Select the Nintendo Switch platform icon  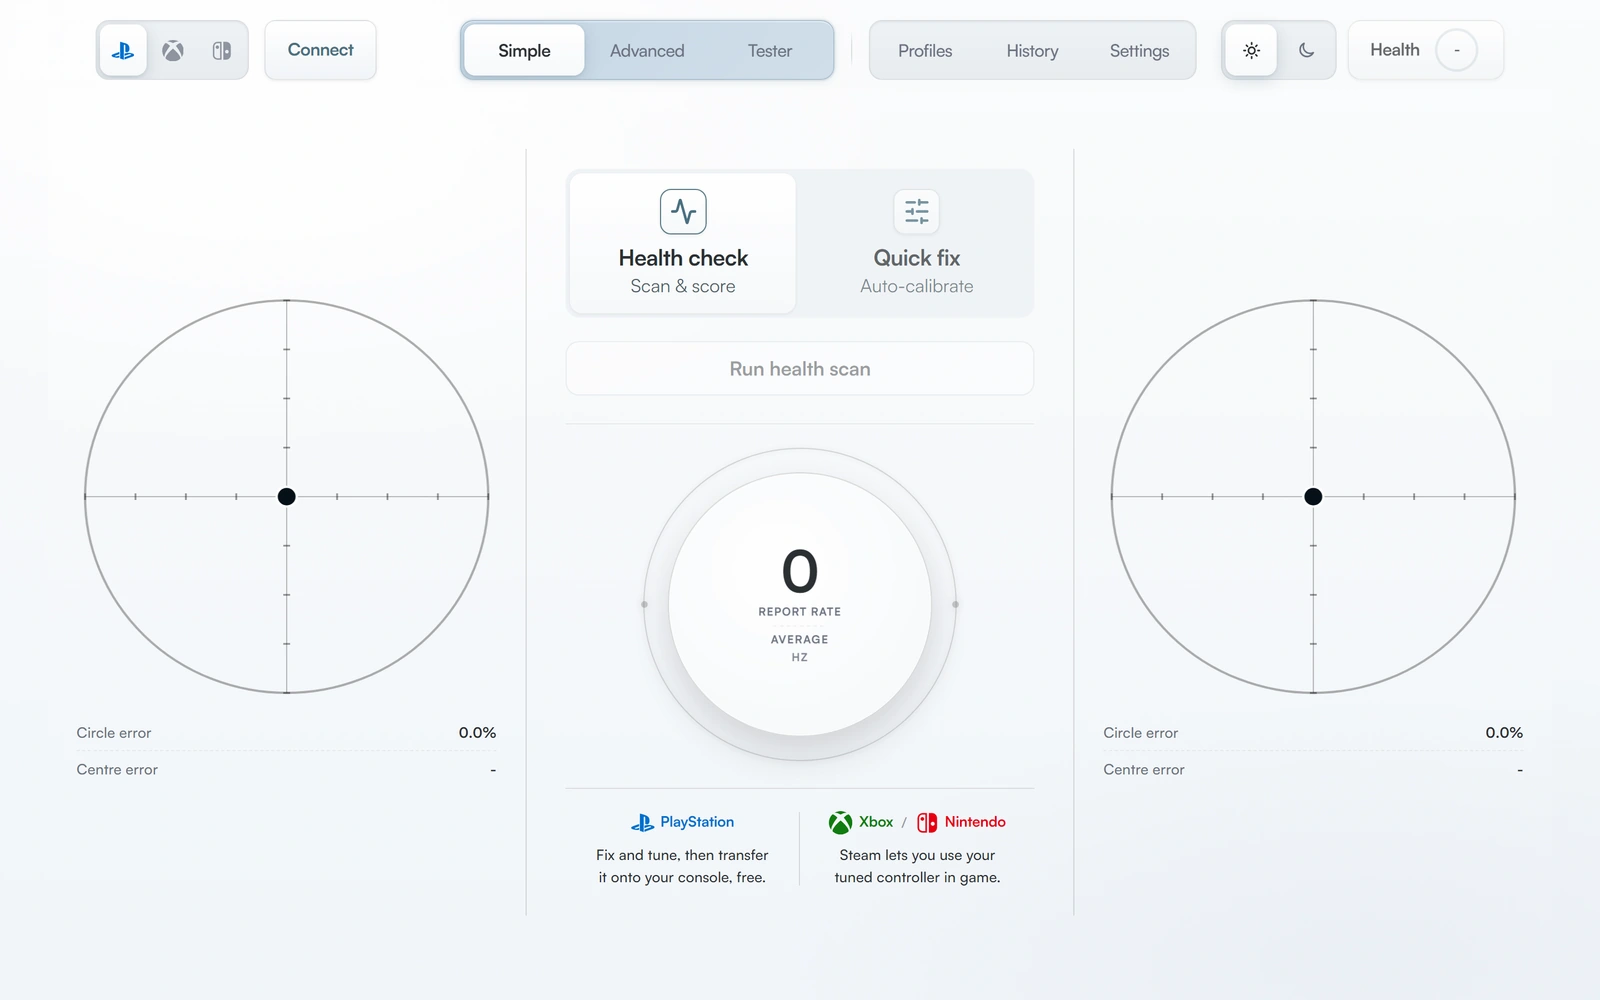222,50
